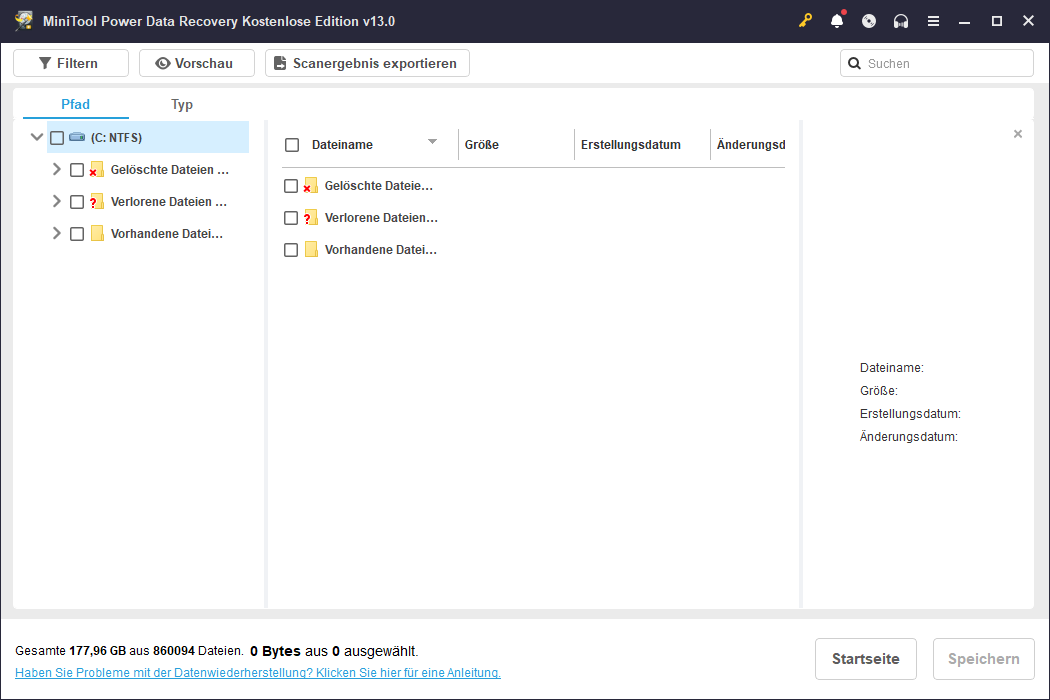Expand Gelöschte Dateien tree node
The width and height of the screenshot is (1050, 700).
pos(57,169)
